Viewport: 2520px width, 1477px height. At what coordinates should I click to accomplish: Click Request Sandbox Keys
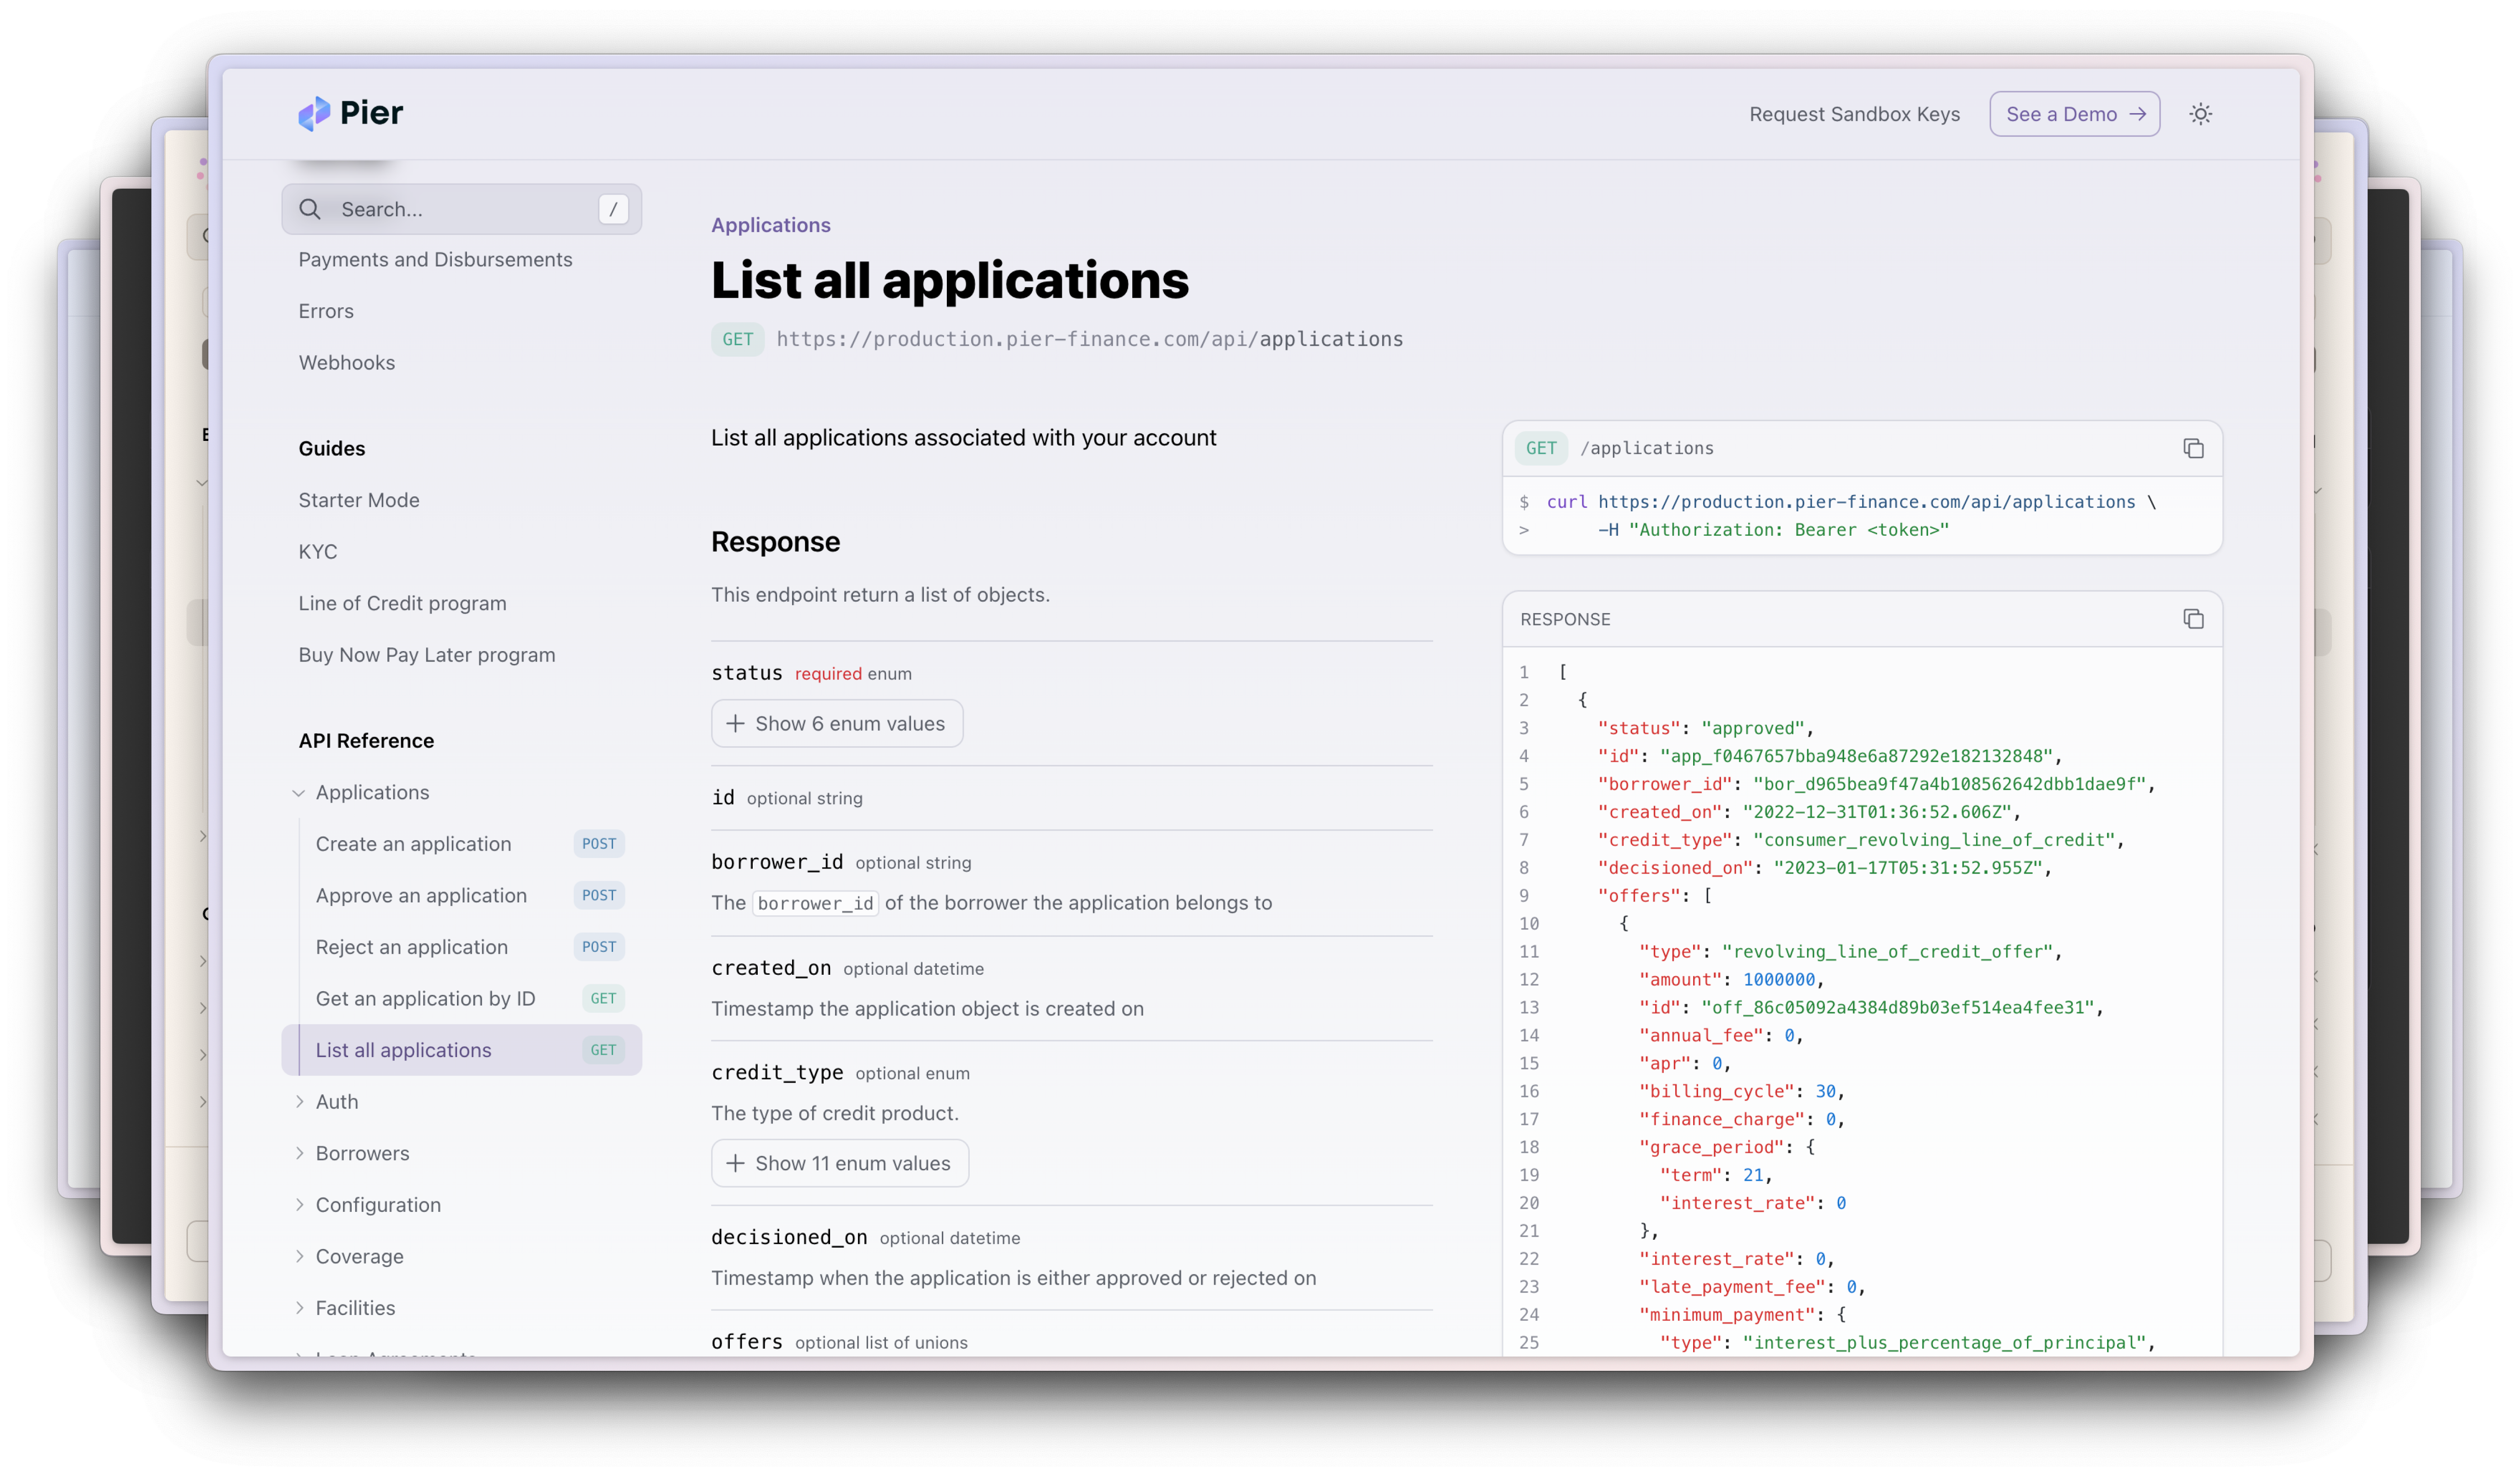1855,113
